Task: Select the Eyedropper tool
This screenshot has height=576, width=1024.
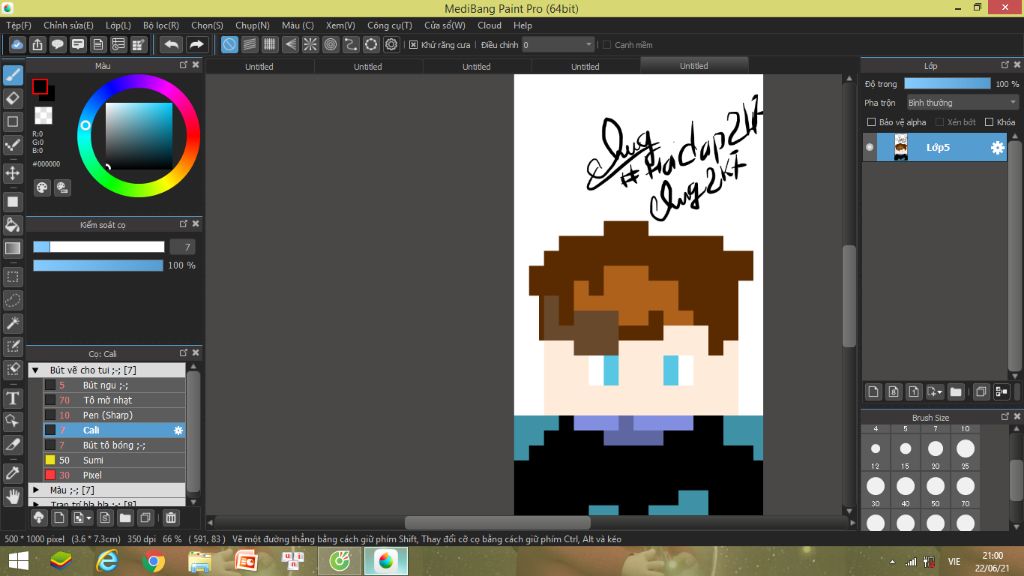Action: 13,473
